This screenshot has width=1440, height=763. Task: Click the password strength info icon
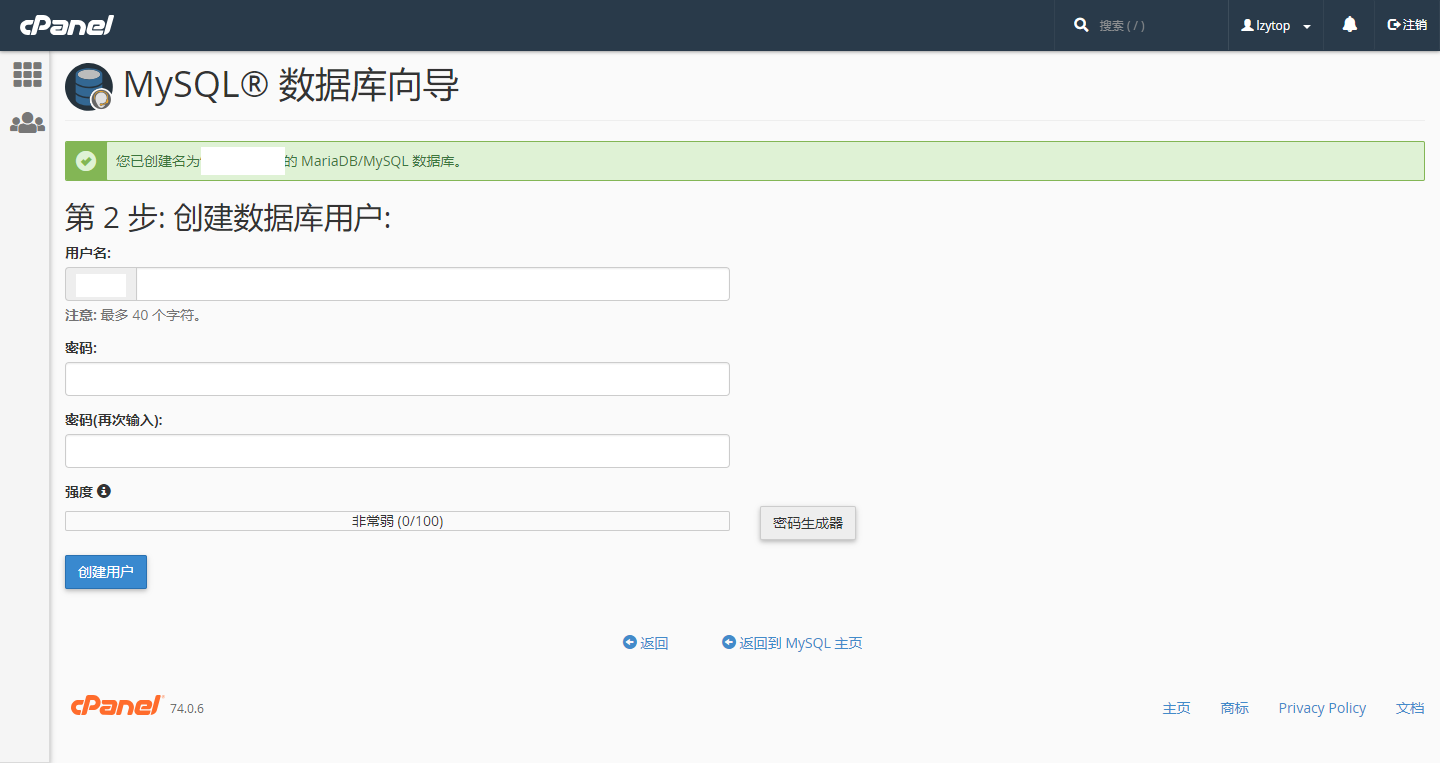coord(104,492)
